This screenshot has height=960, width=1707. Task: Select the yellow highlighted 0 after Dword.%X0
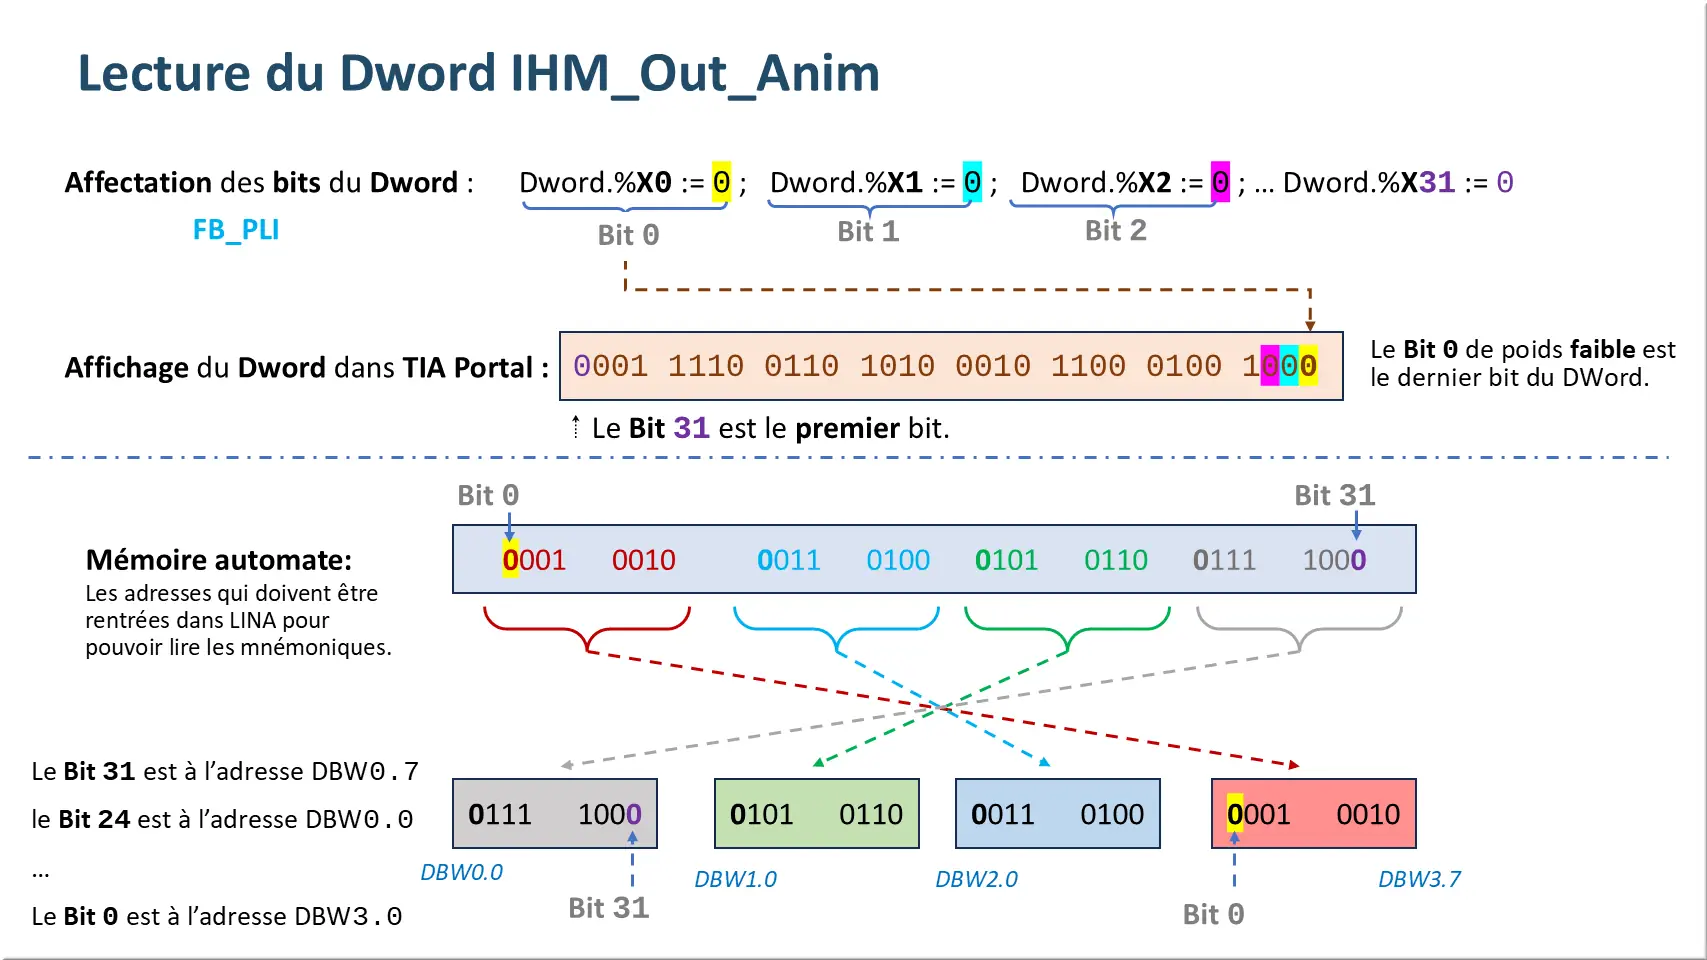coord(721,183)
